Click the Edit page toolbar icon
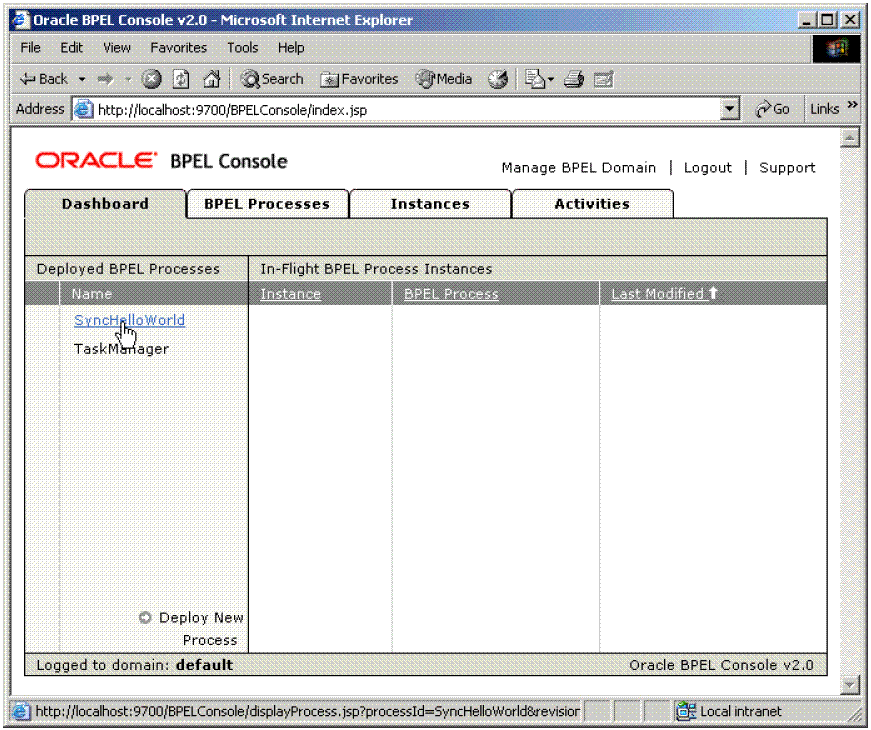Viewport: 871px width, 730px height. pos(603,79)
